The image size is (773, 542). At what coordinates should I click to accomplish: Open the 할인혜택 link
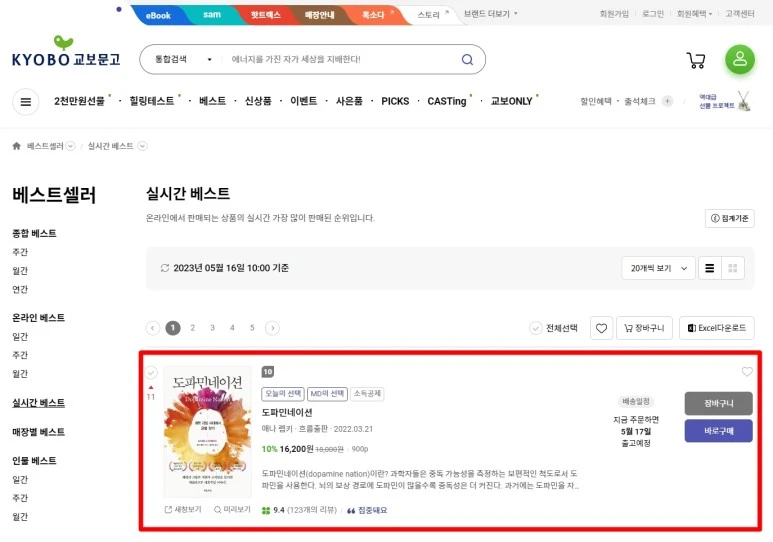click(x=596, y=101)
